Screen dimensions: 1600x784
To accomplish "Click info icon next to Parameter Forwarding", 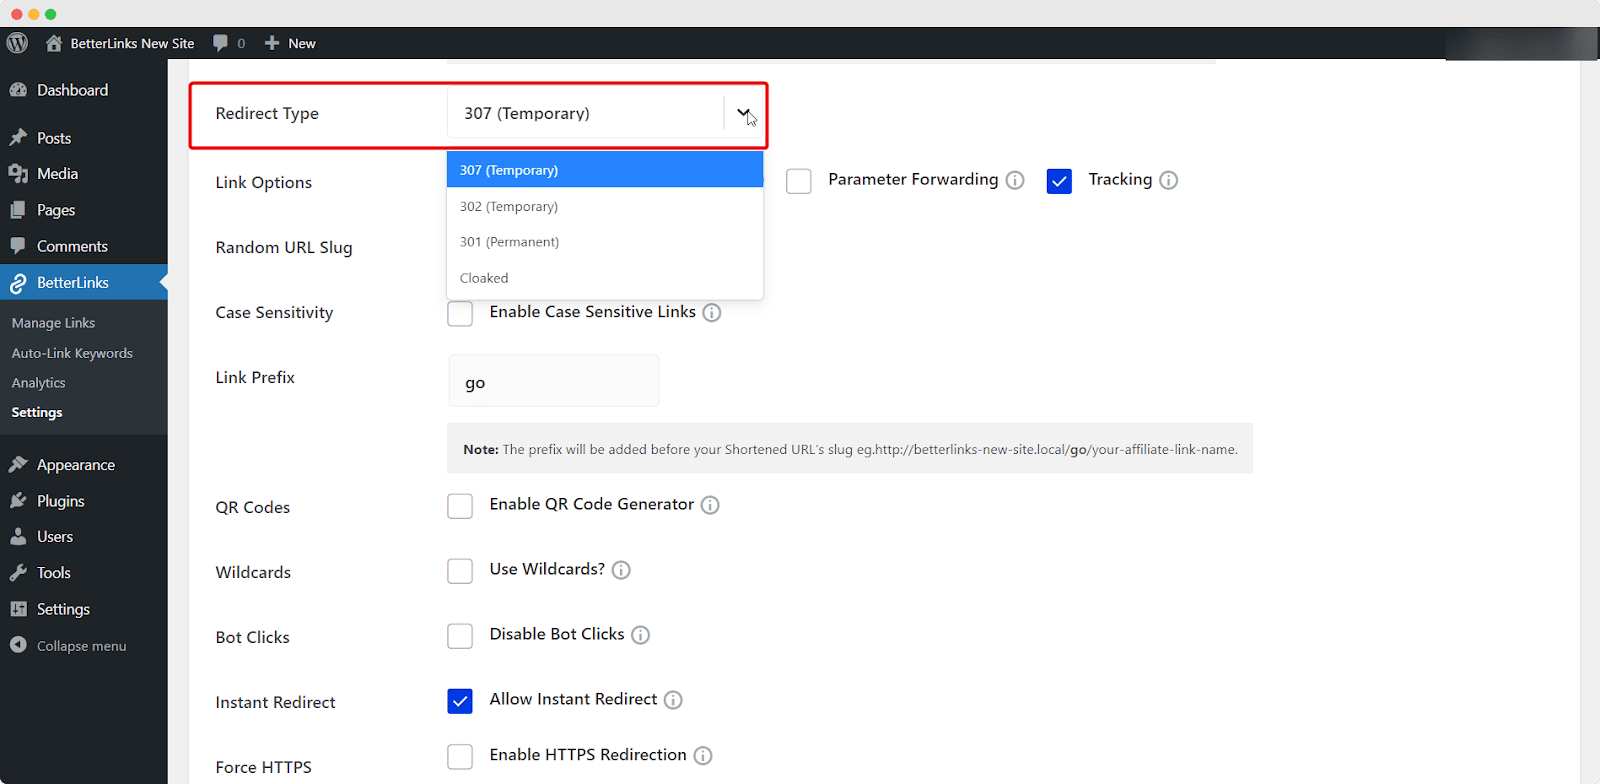I will (x=1015, y=180).
